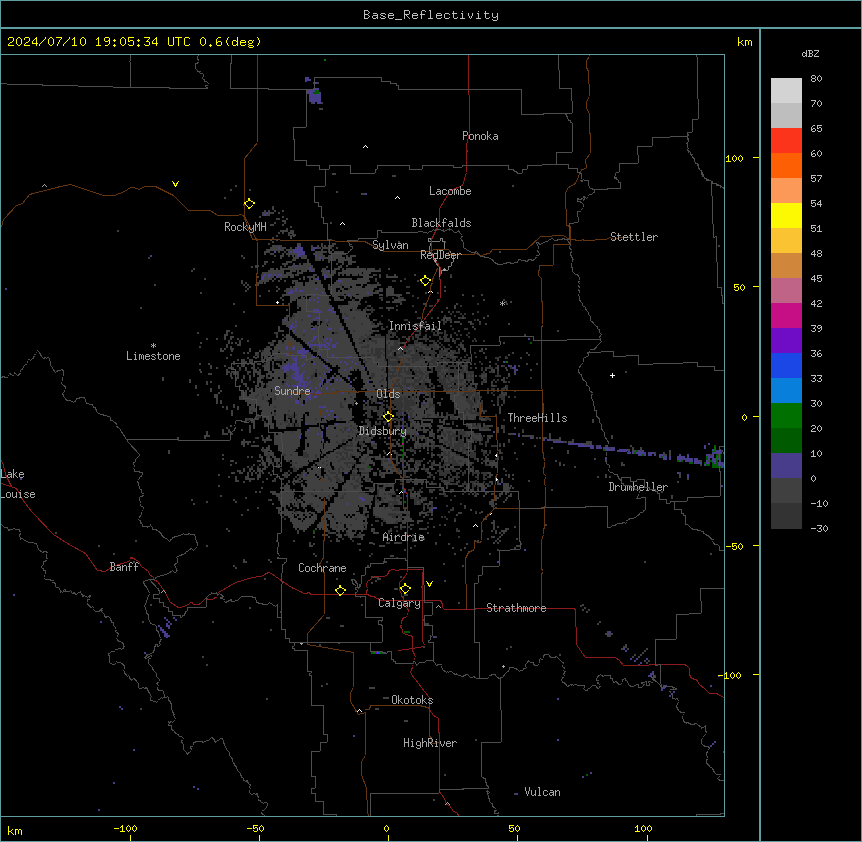The width and height of the screenshot is (862, 842).
Task: Click the dBZ legend heading
Action: point(810,54)
